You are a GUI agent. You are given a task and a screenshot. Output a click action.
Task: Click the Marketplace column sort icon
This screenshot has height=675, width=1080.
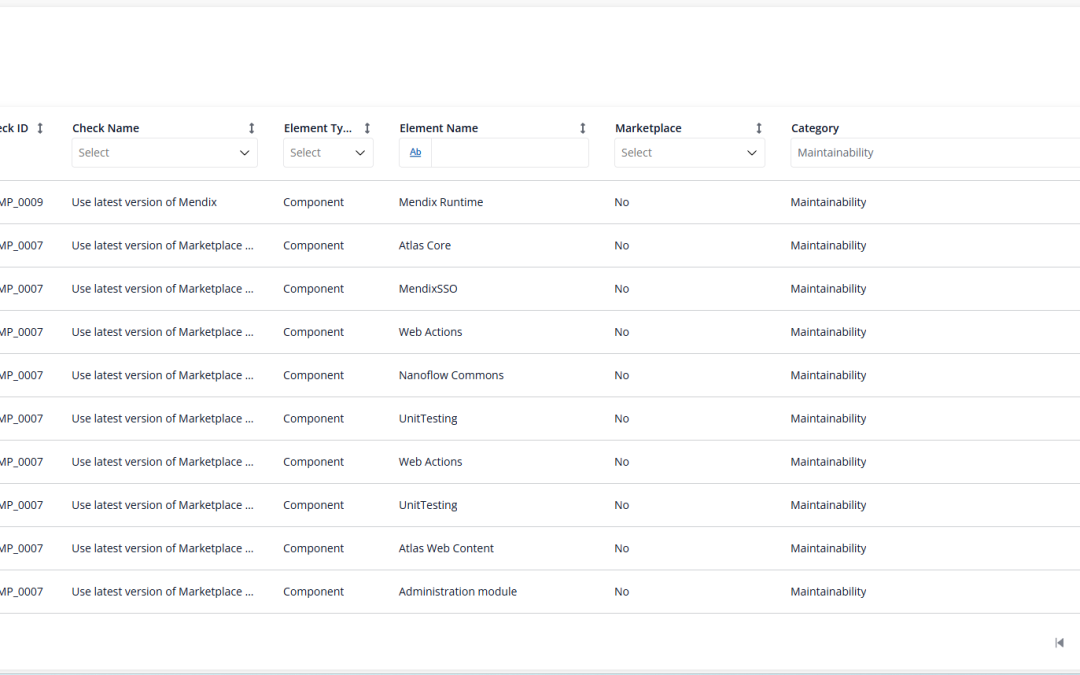pyautogui.click(x=759, y=128)
